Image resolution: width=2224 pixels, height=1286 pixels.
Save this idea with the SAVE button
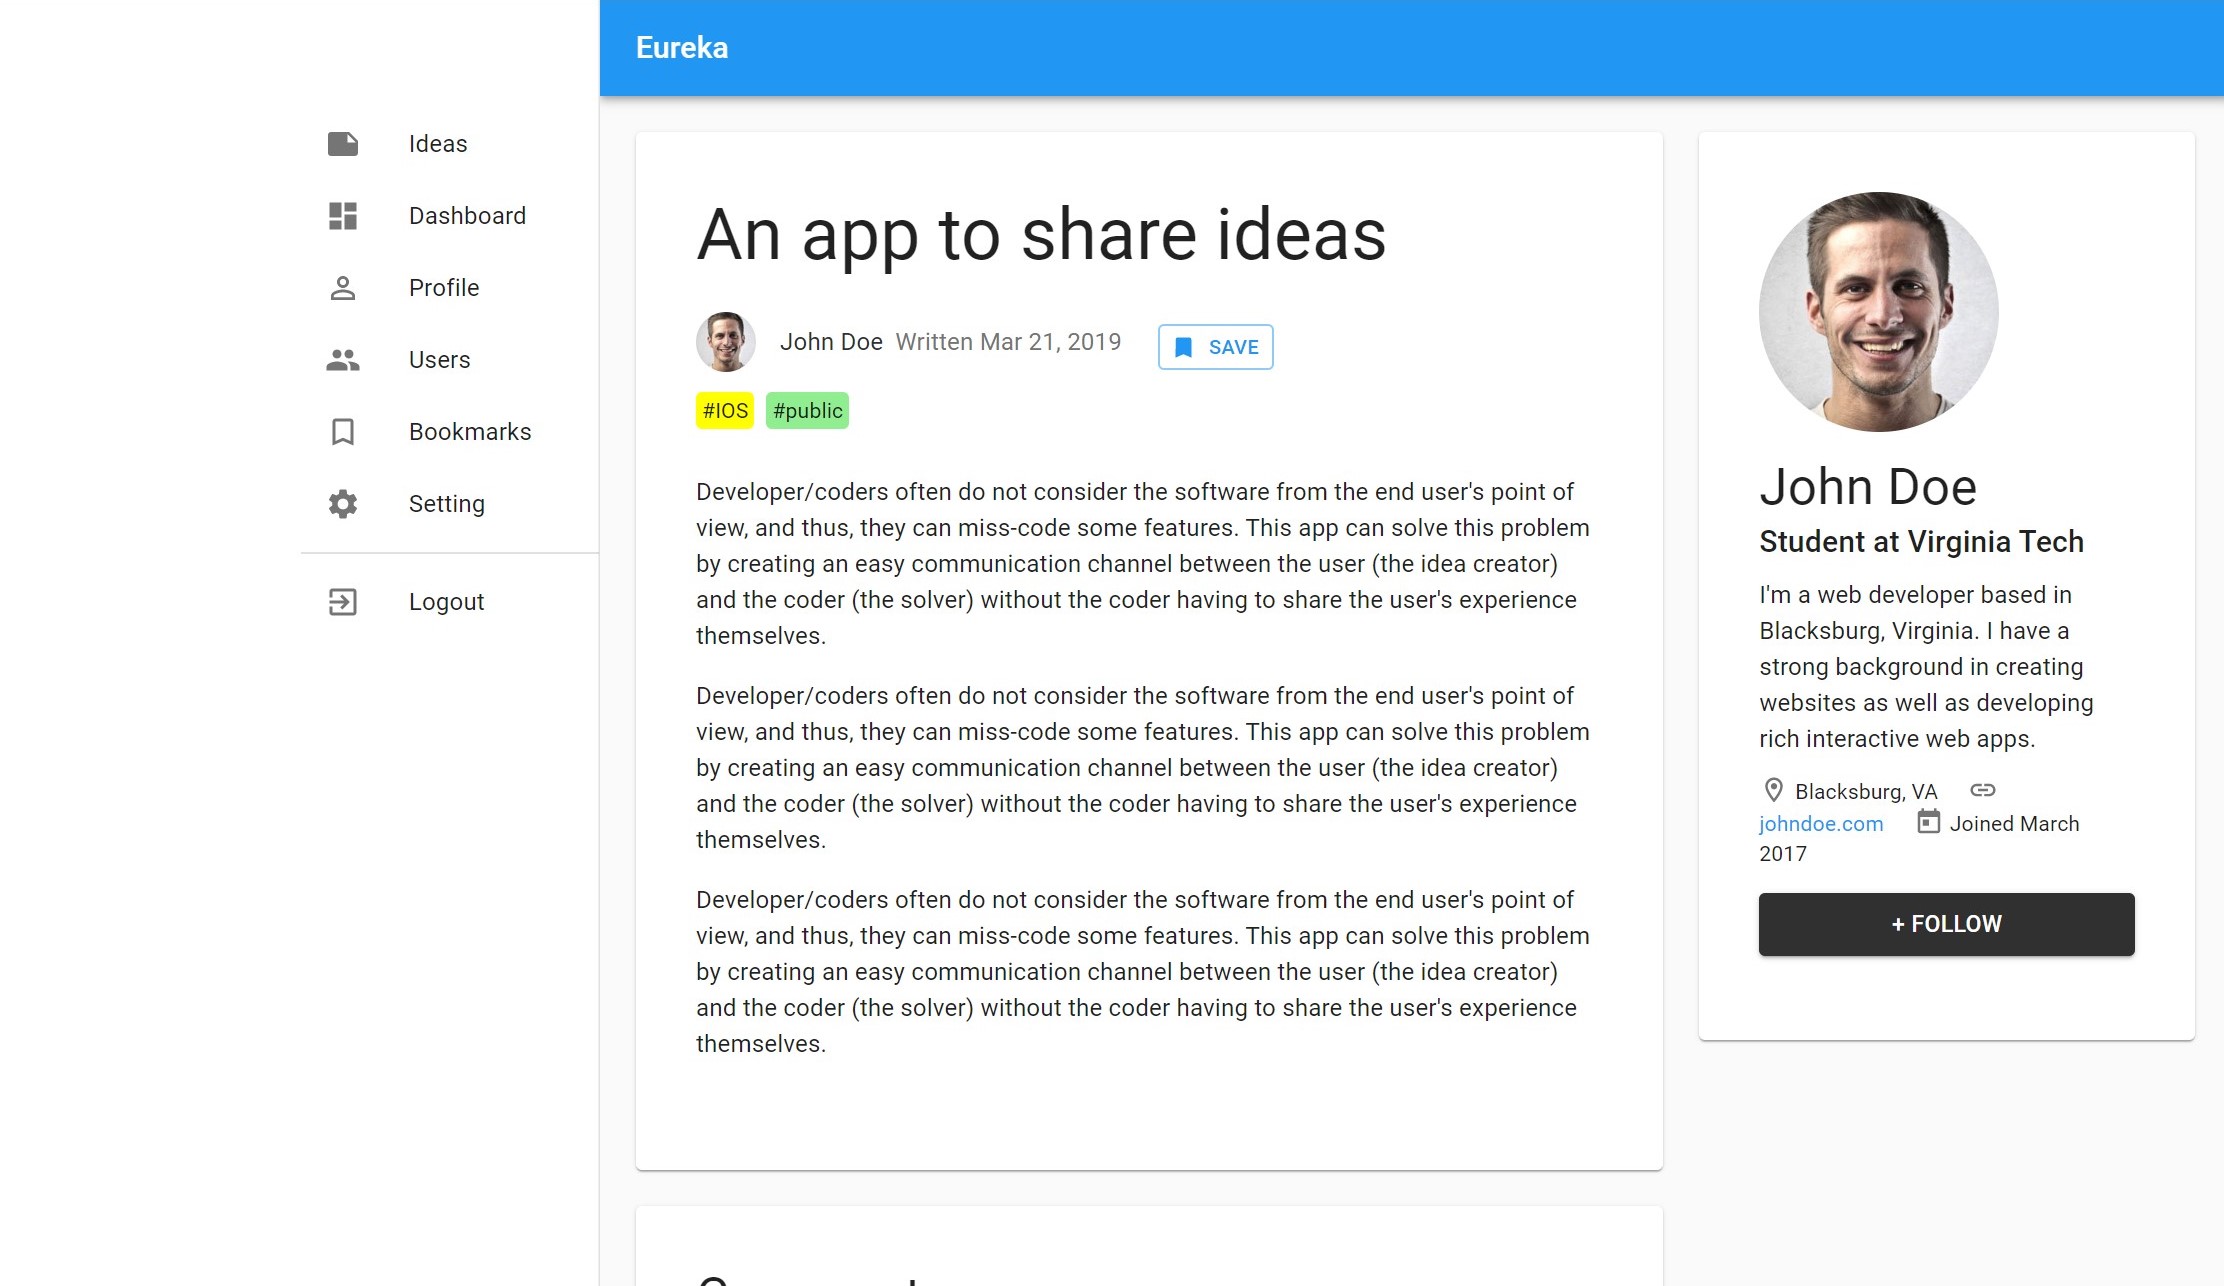1215,347
